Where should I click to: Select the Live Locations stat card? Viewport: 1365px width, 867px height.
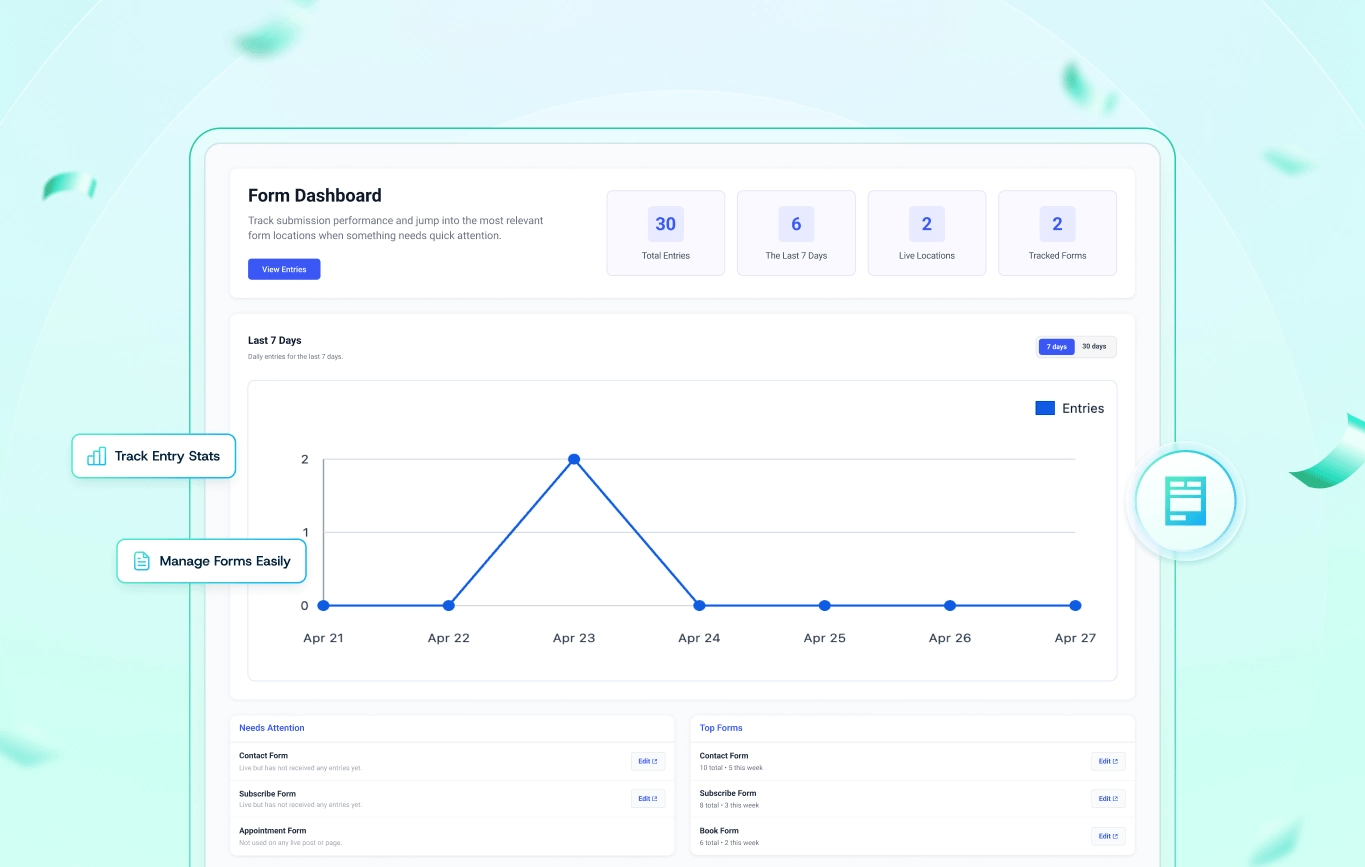927,233
